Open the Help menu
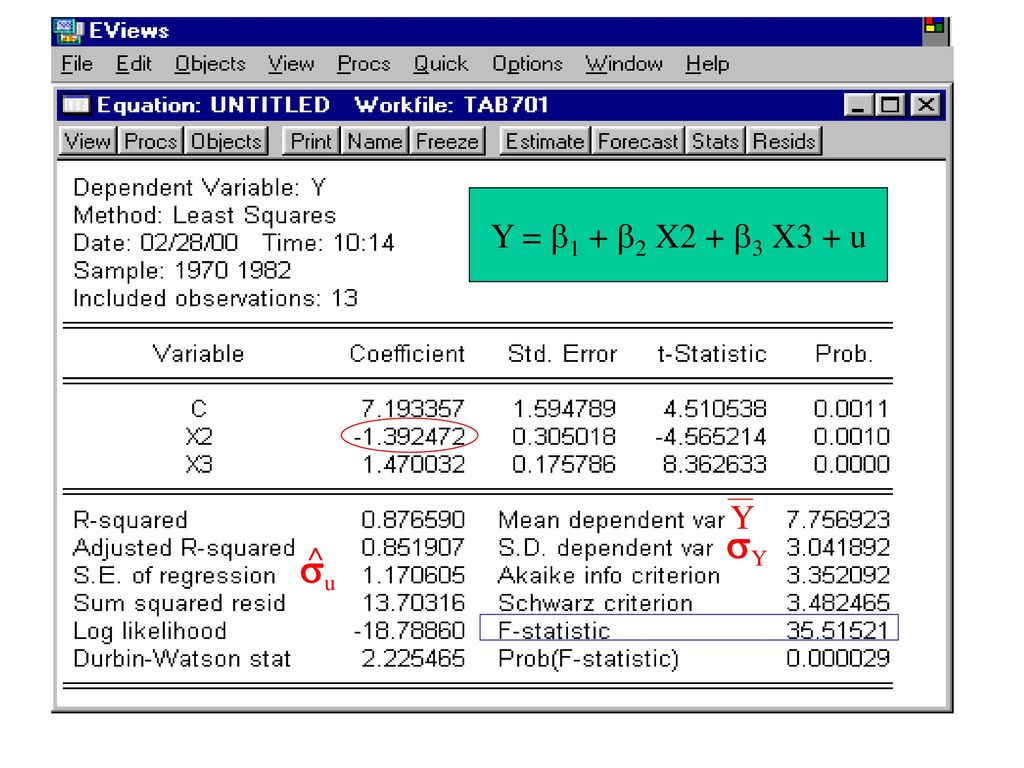 pyautogui.click(x=707, y=64)
